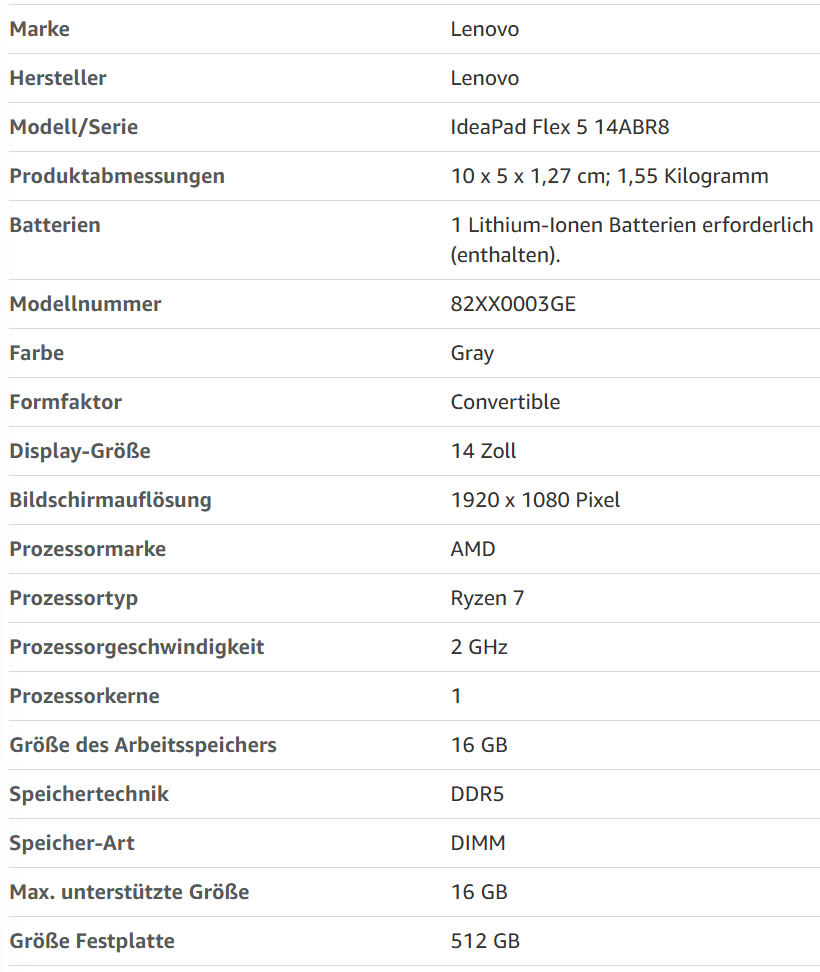The width and height of the screenshot is (820, 972).
Task: Select the Max. unterstützte Größe label
Action: tap(130, 891)
